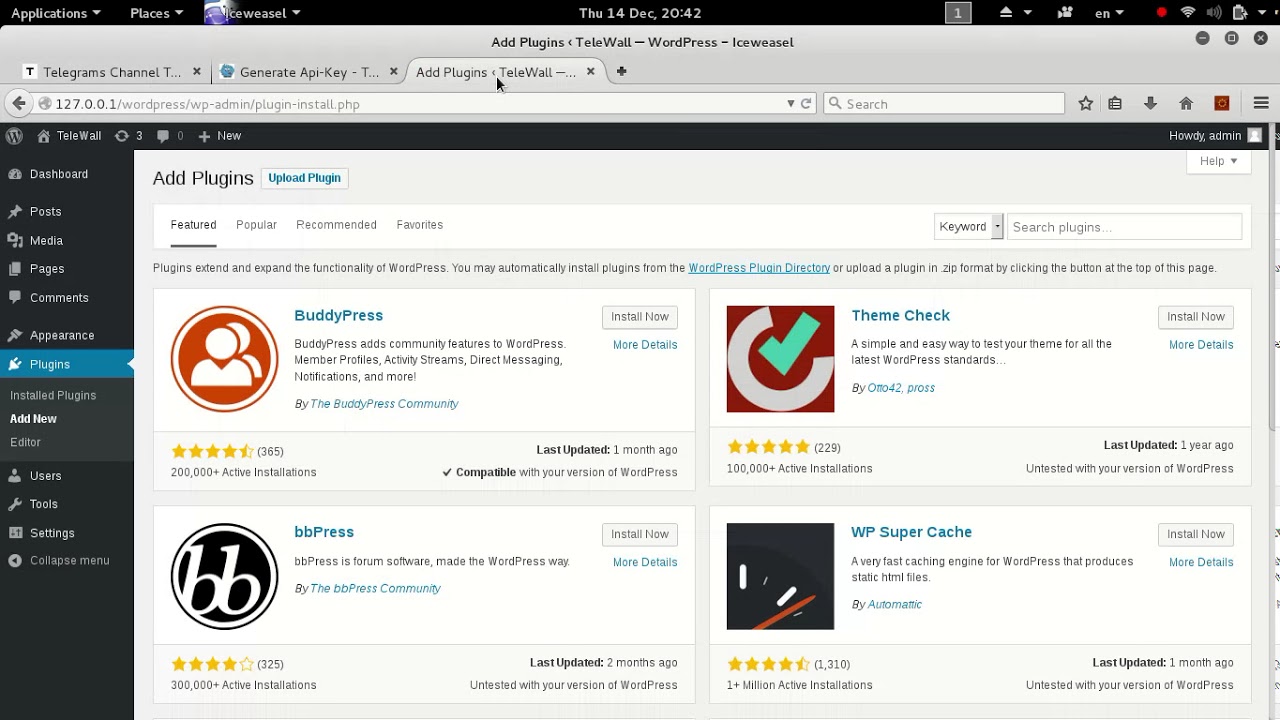Open the updates indicator showing 3

pos(129,135)
